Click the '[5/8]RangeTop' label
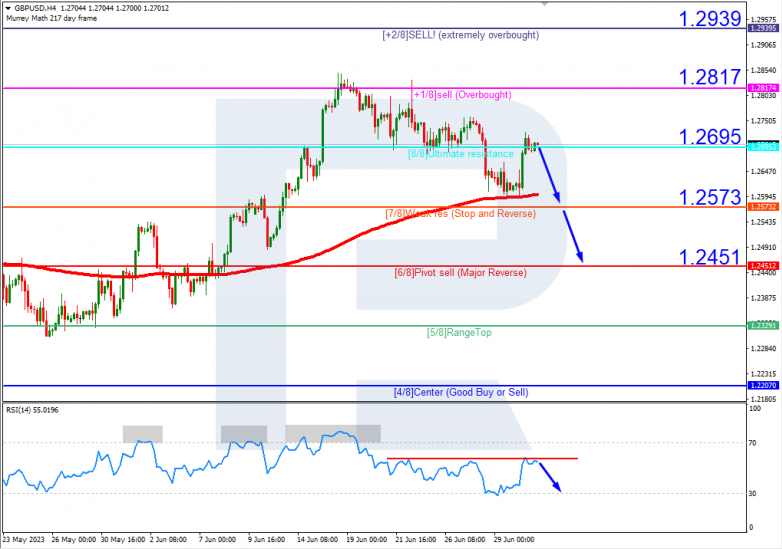This screenshot has height=549, width=782. 459,333
